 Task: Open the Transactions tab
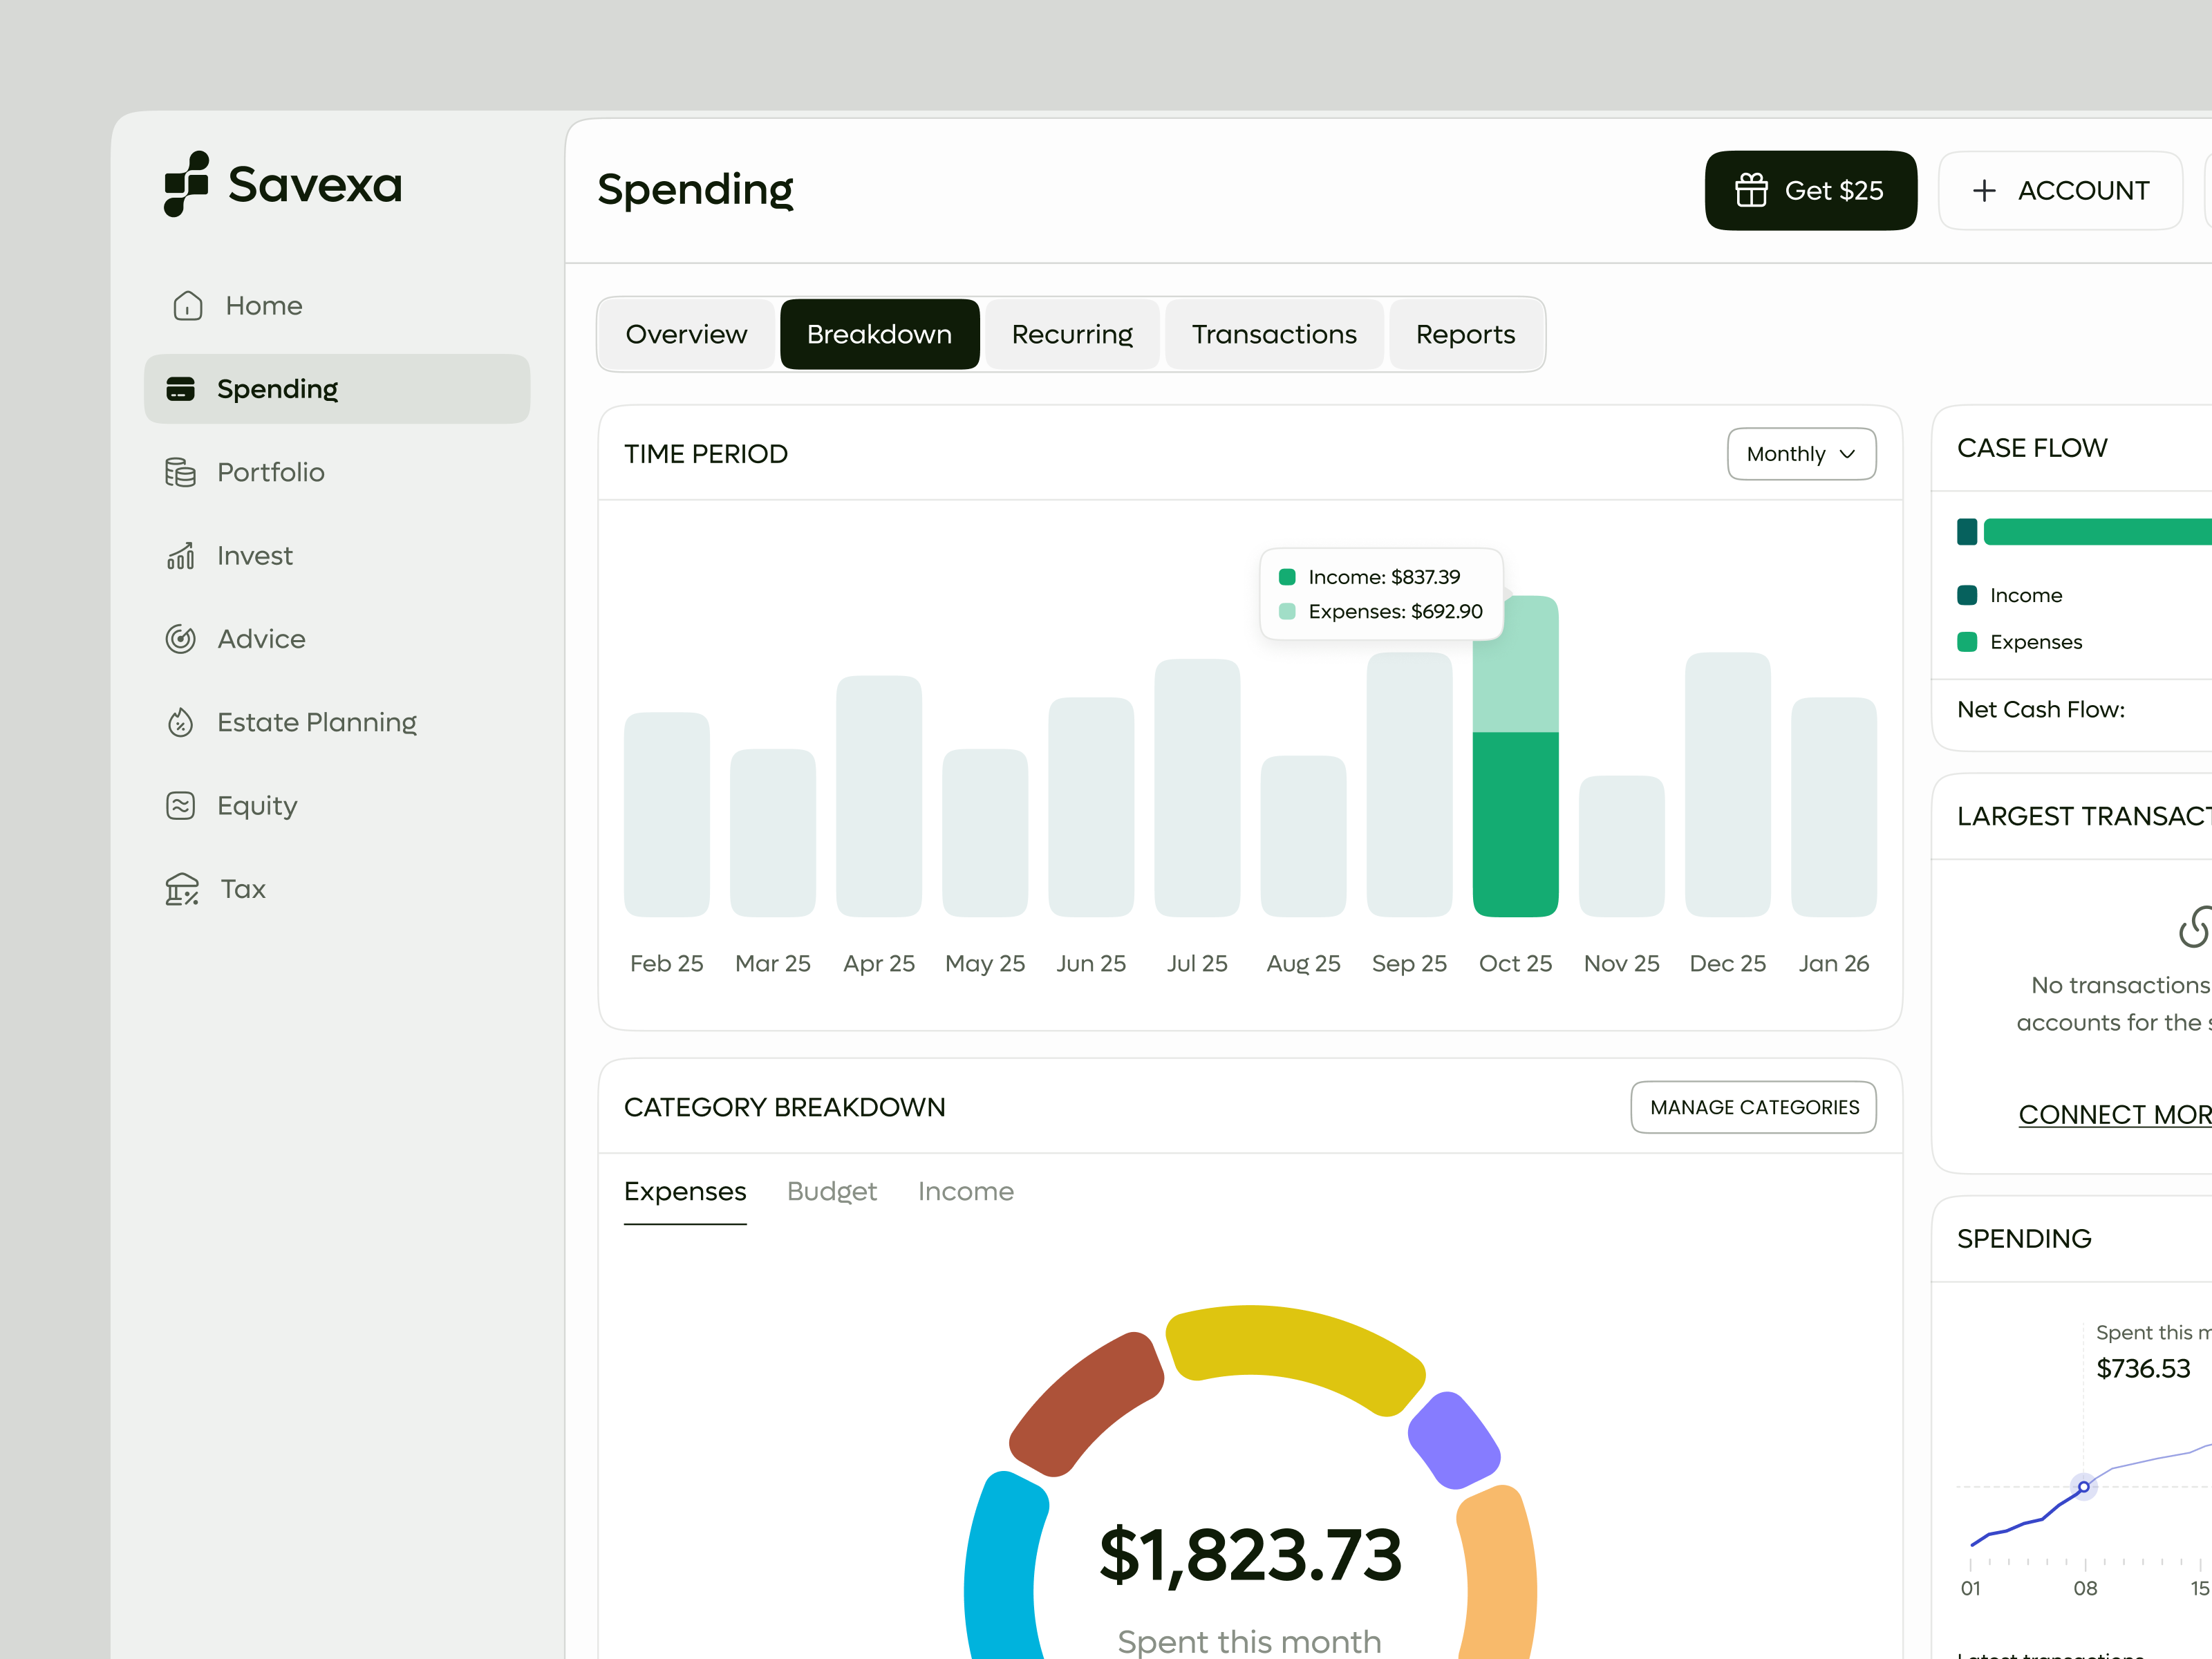click(1274, 334)
